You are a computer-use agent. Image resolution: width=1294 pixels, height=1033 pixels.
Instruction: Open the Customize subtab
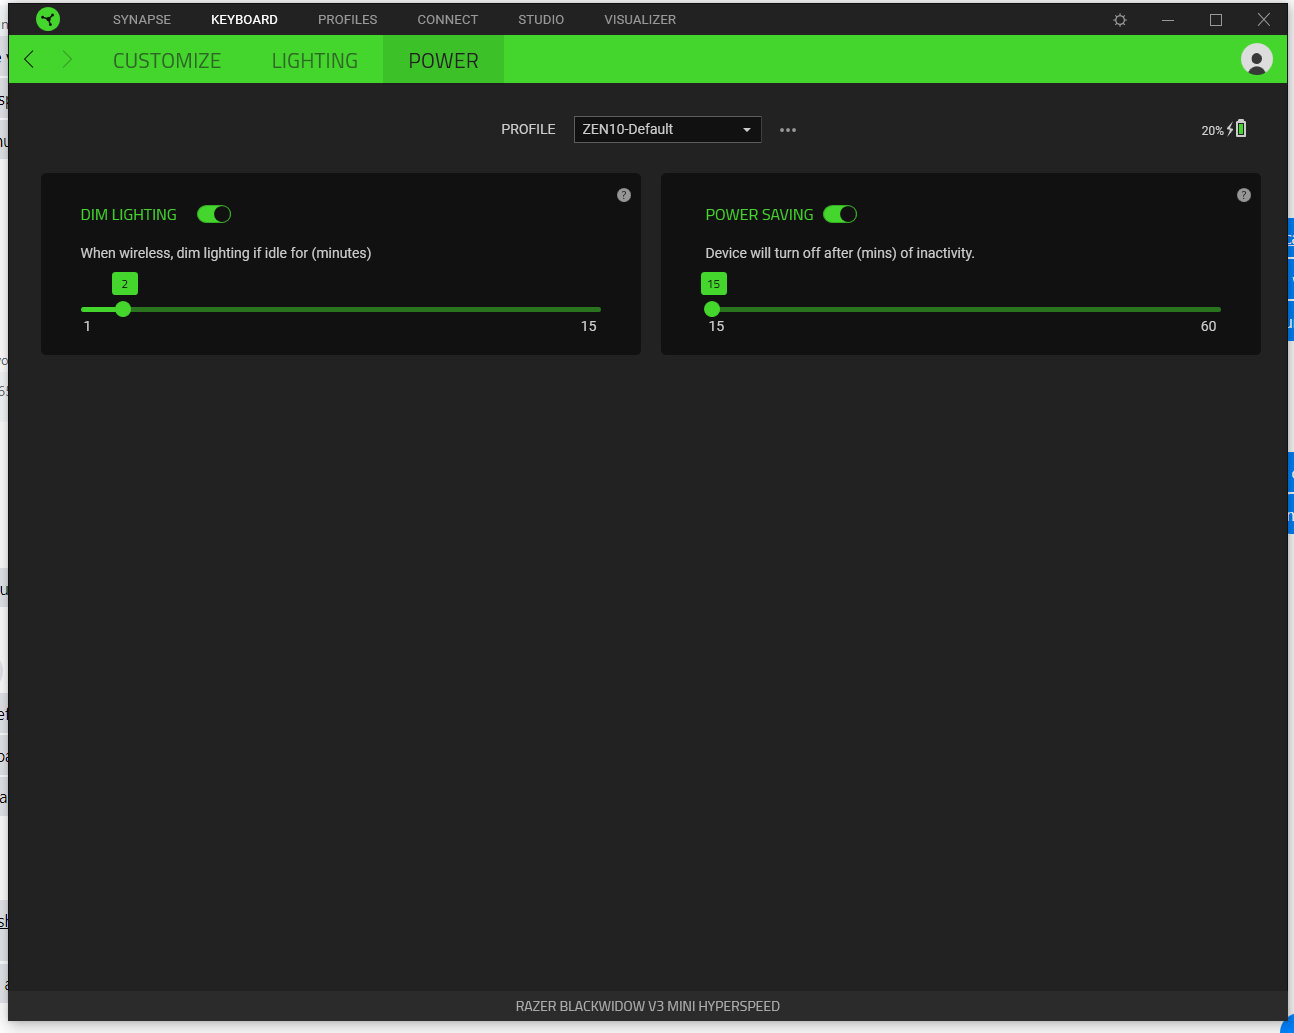click(x=167, y=60)
